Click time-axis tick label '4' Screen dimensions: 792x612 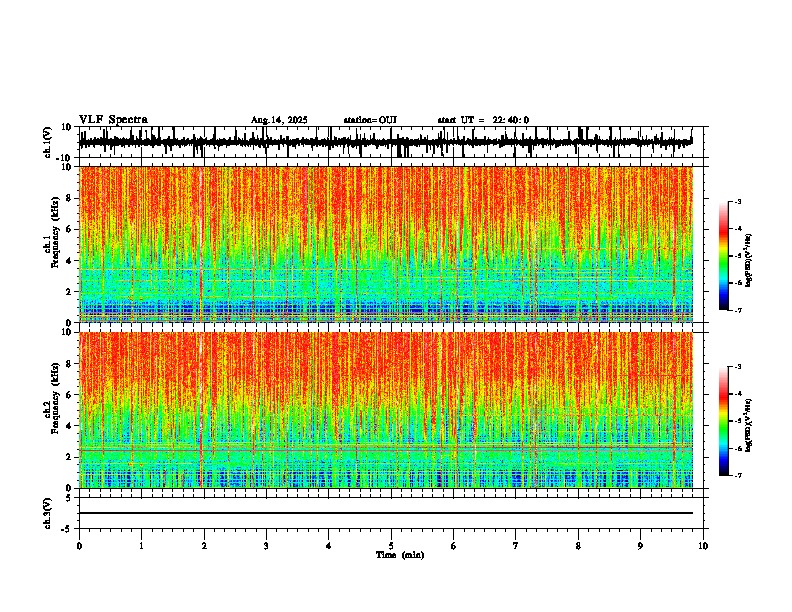(x=329, y=546)
